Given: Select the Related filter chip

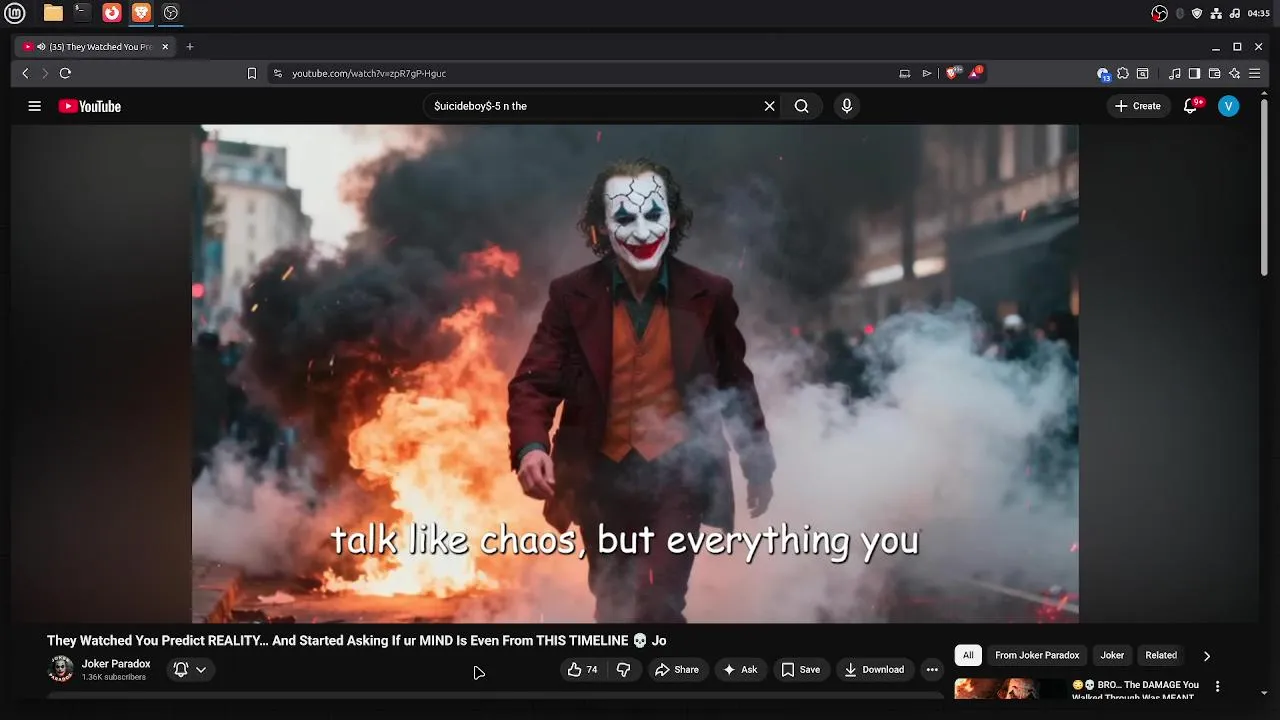Looking at the screenshot, I should pos(1161,655).
